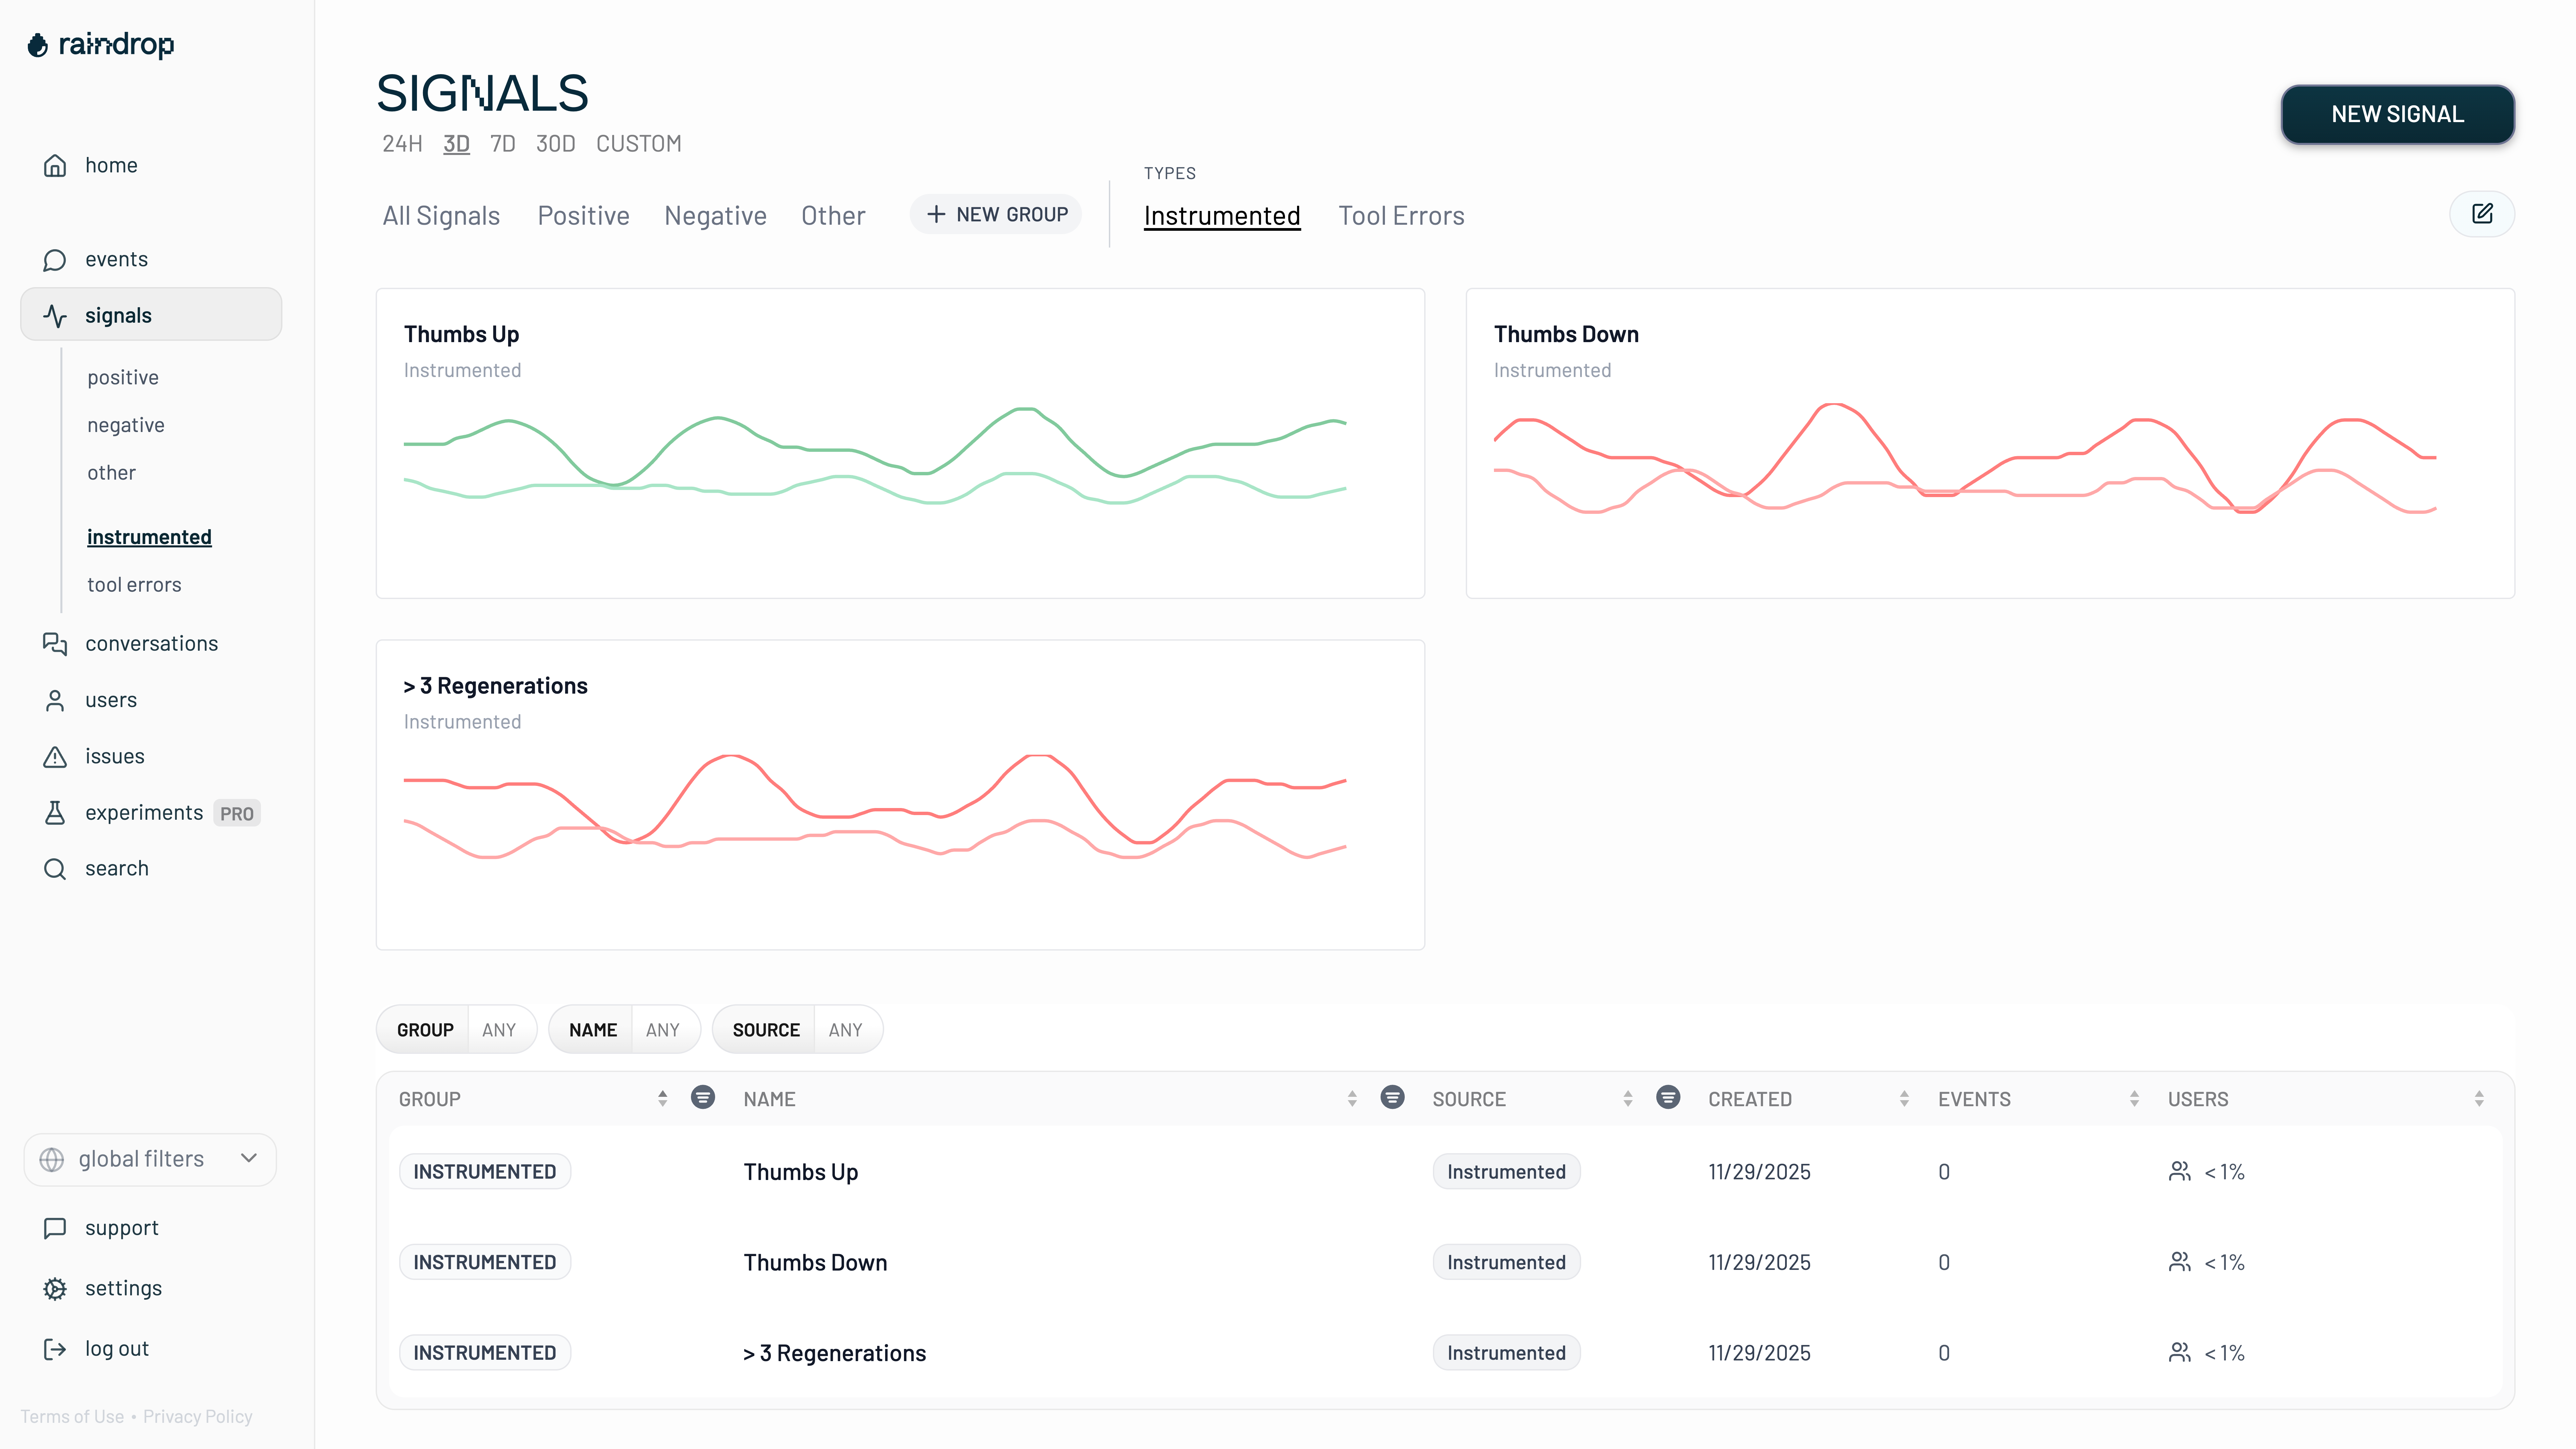The image size is (2576, 1449).
Task: Go to home via house icon
Action: [x=55, y=165]
